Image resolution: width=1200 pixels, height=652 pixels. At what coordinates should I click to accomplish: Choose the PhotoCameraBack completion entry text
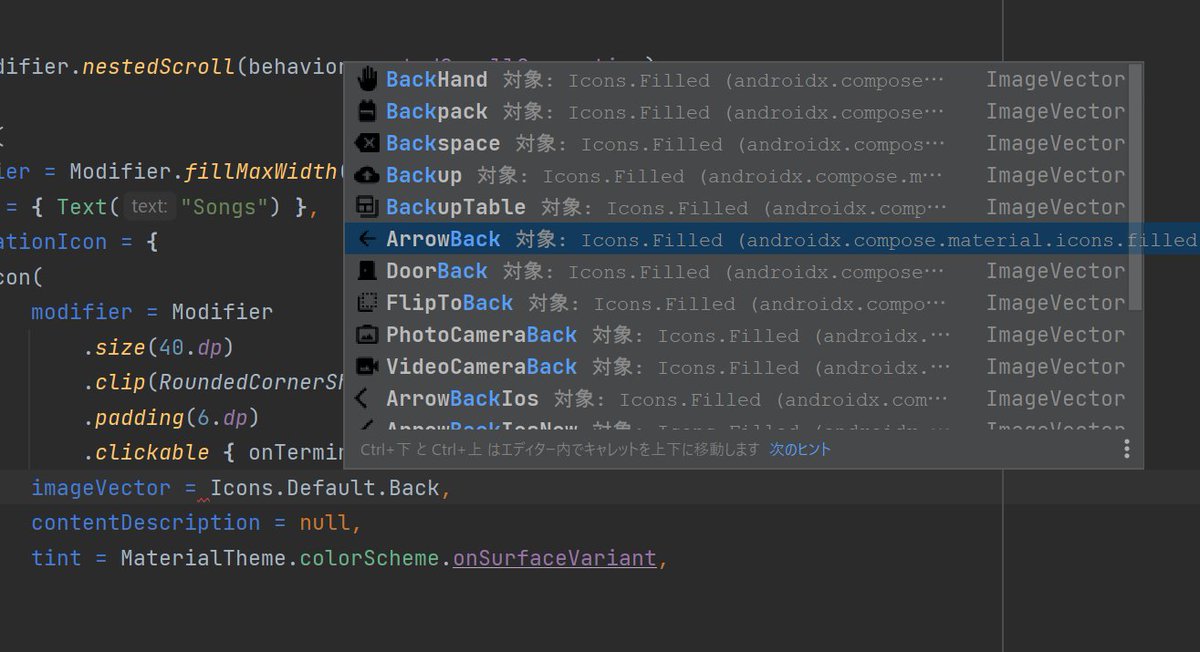click(482, 336)
